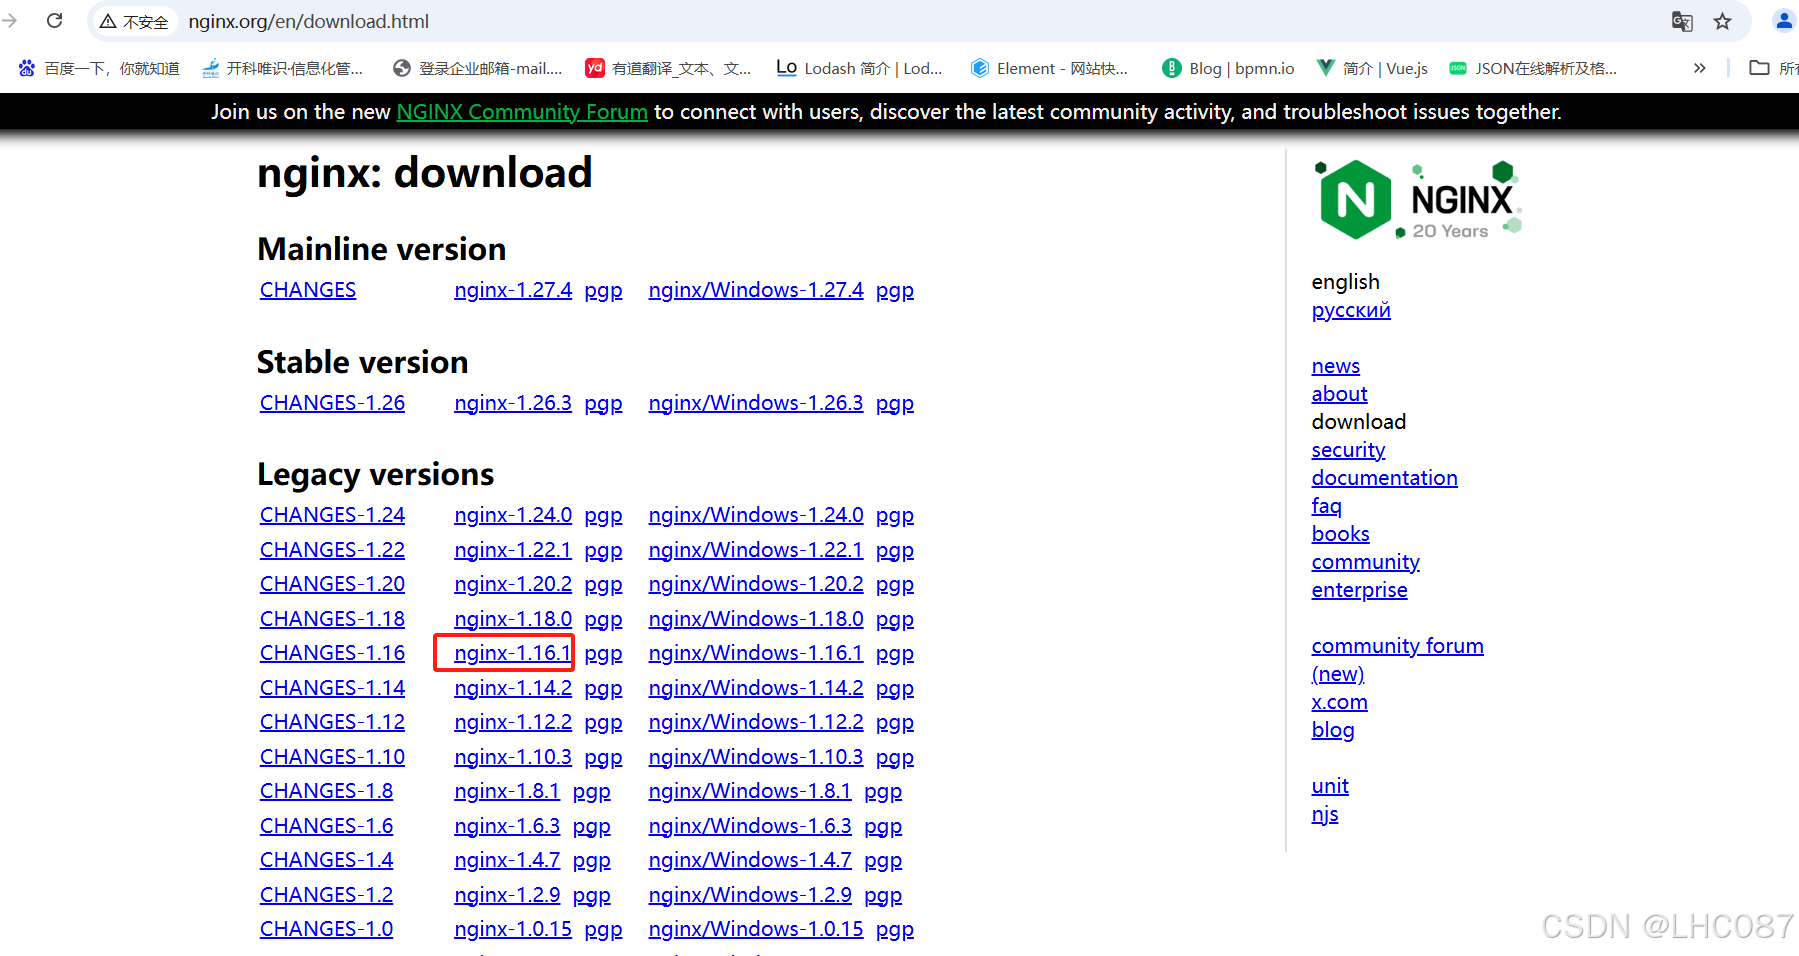Download nginx/Windows-1.0.15

[x=756, y=929]
